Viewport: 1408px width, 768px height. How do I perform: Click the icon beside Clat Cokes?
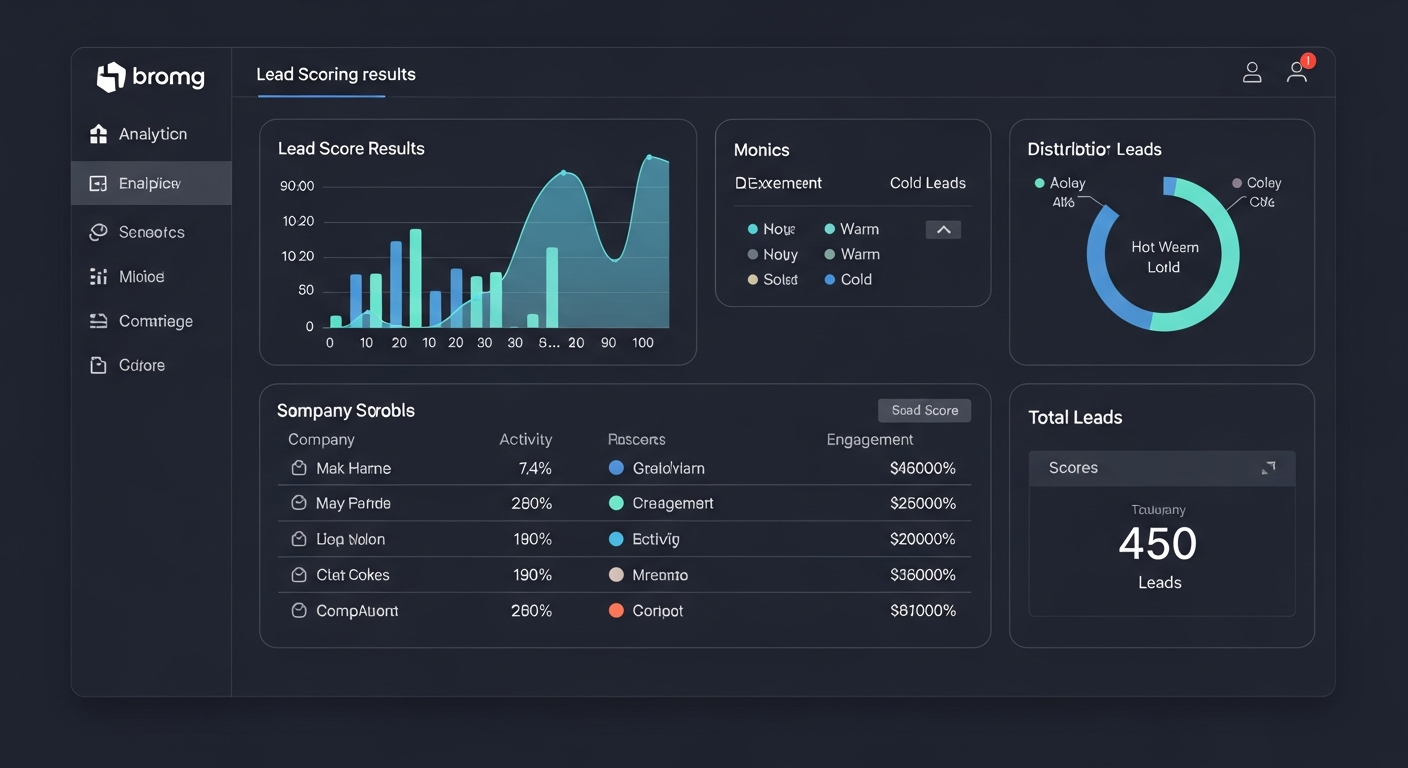(298, 575)
